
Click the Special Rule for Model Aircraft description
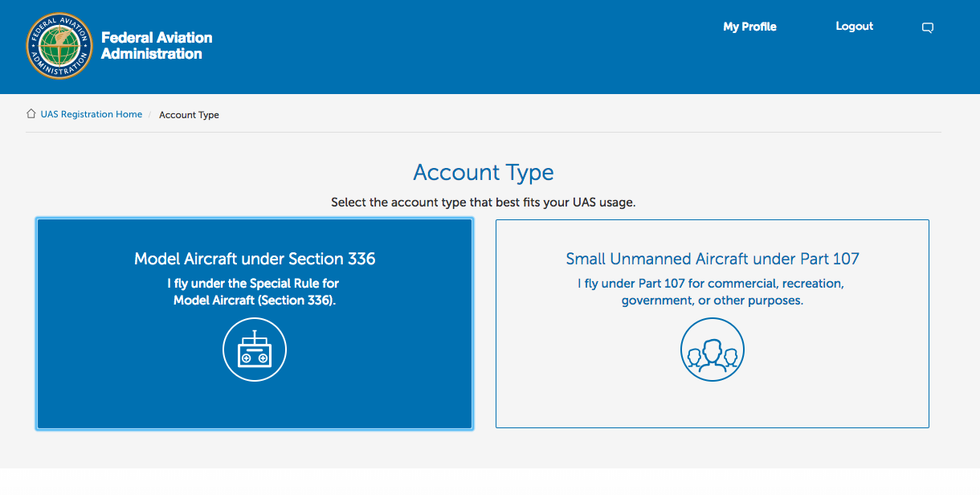coord(254,291)
